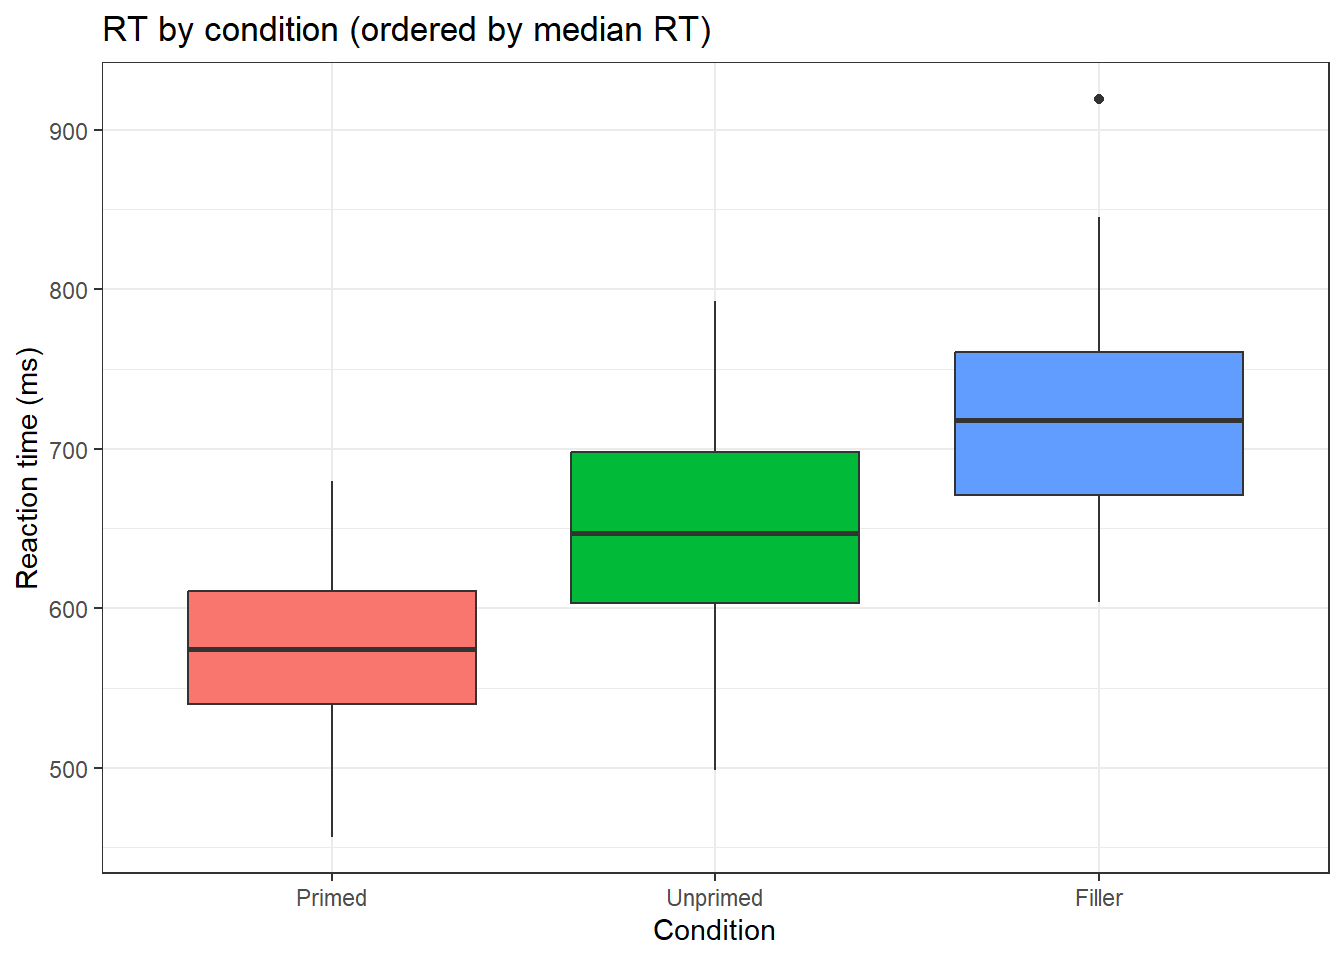This screenshot has height=960, width=1344.
Task: Click the chart title text
Action: coord(406,30)
